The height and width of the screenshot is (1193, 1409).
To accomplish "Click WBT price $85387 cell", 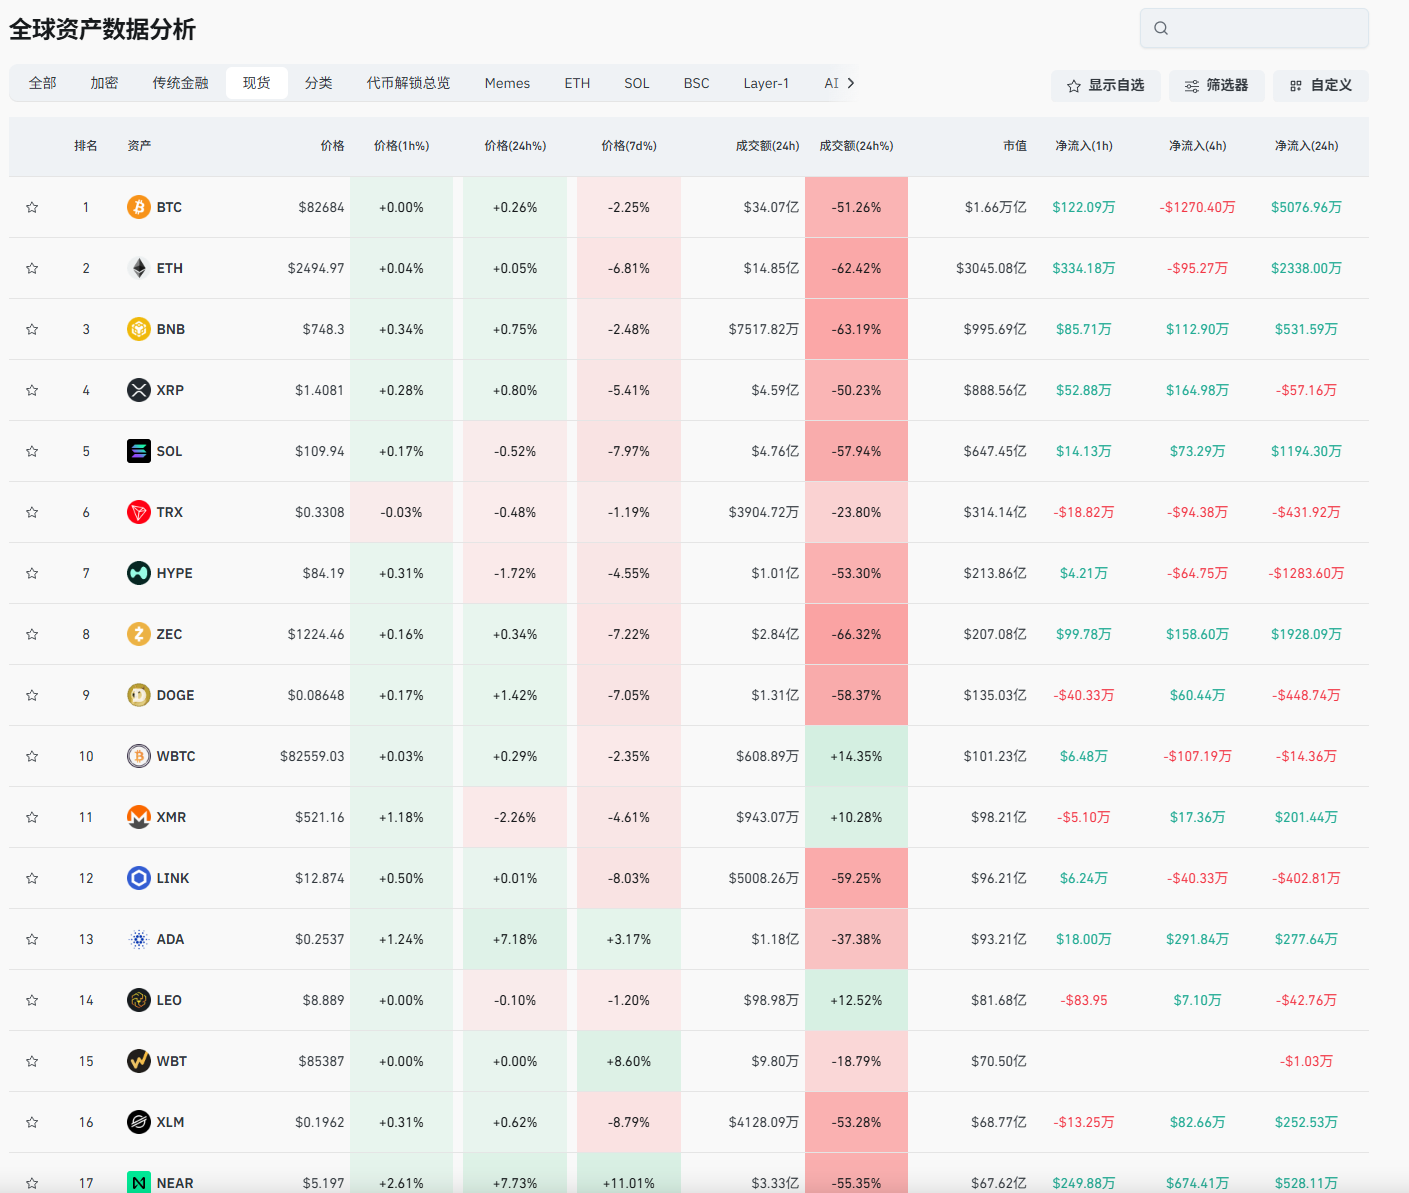I will pos(321,1061).
